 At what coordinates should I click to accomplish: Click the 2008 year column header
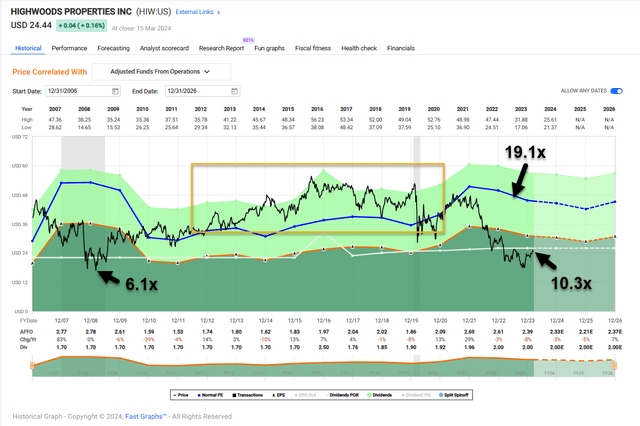point(84,109)
